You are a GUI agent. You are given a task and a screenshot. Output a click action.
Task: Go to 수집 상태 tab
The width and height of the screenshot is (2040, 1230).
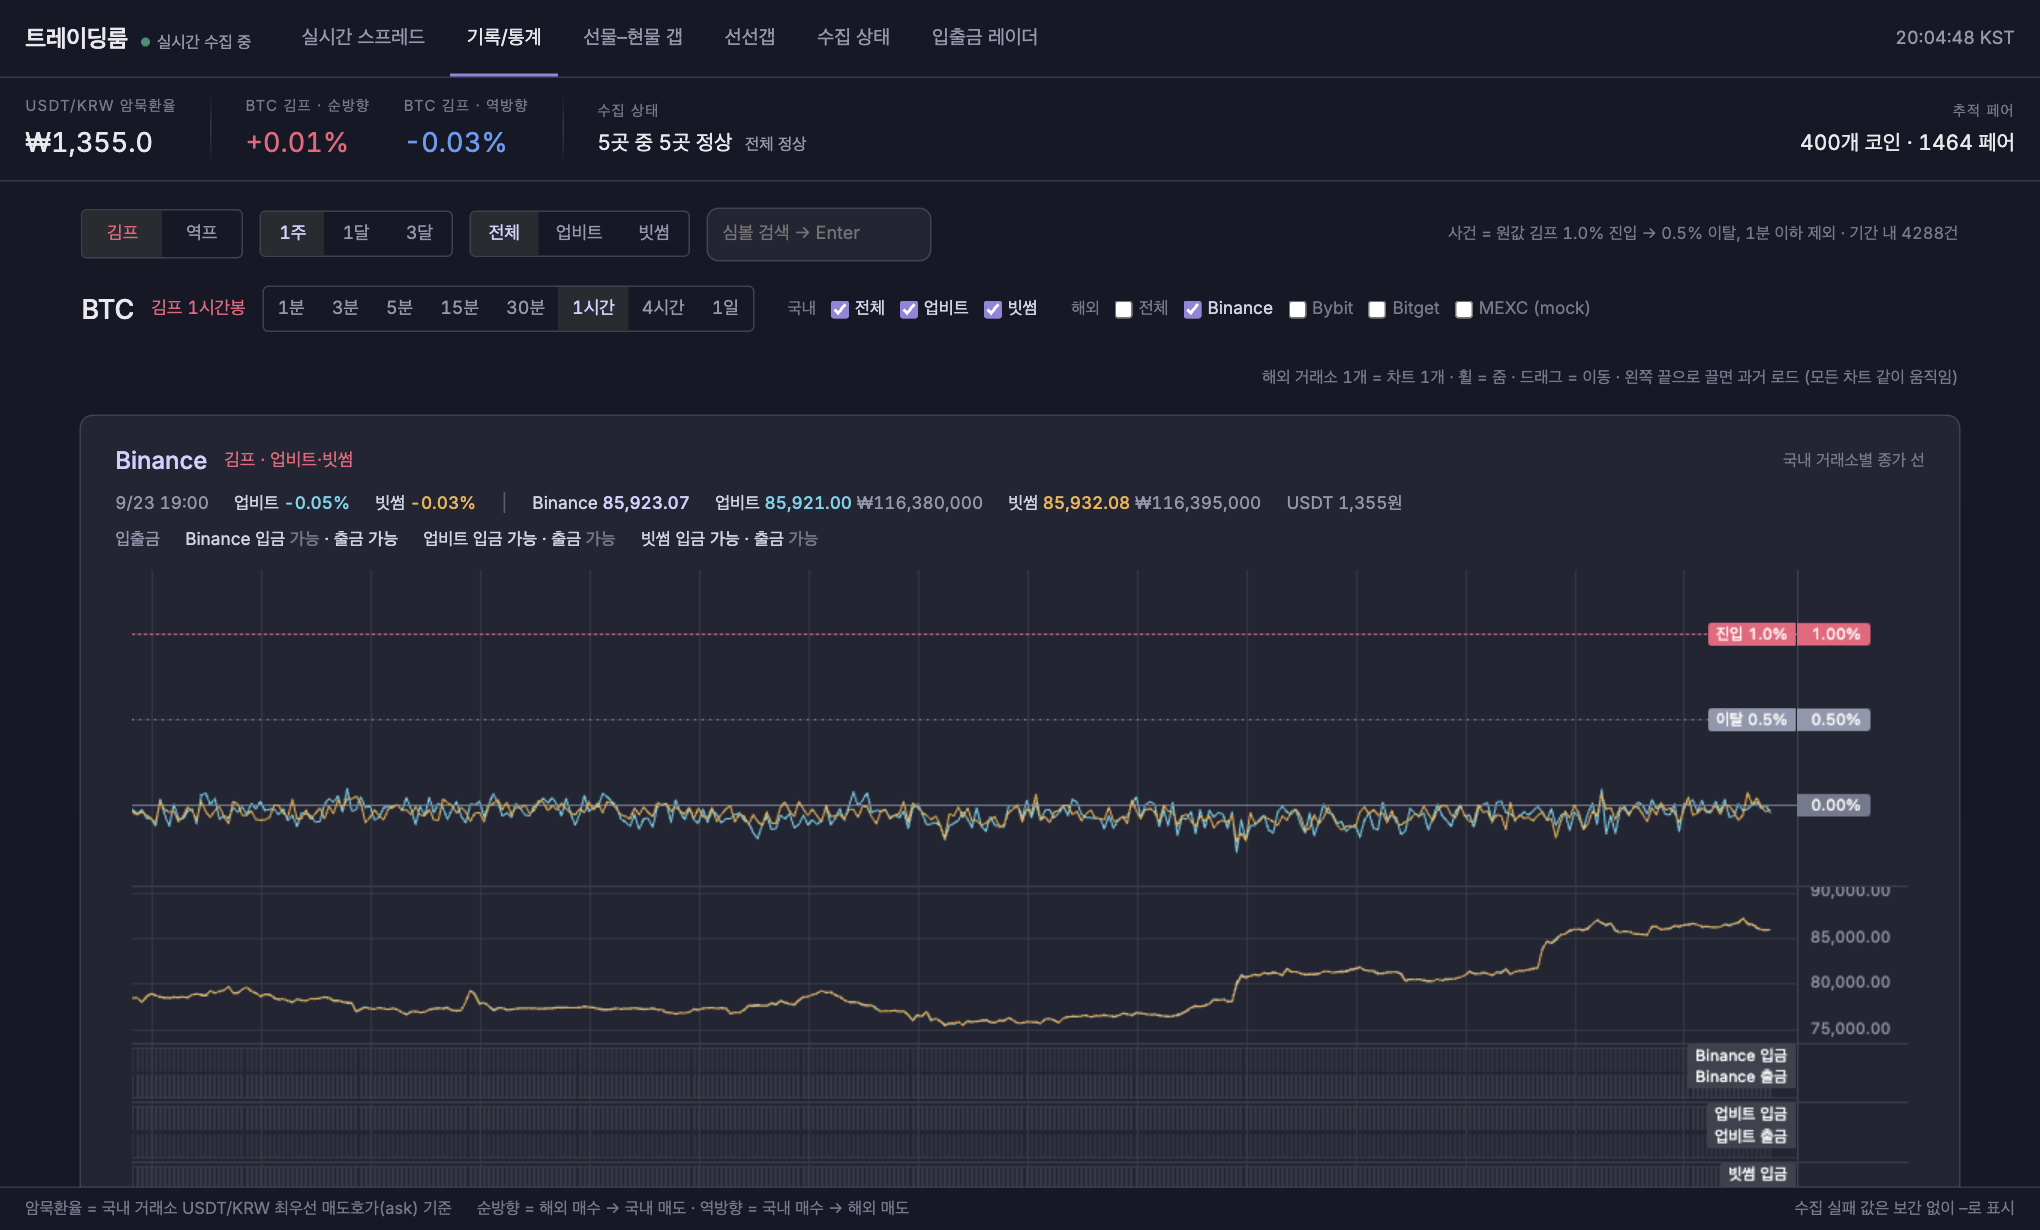(853, 37)
